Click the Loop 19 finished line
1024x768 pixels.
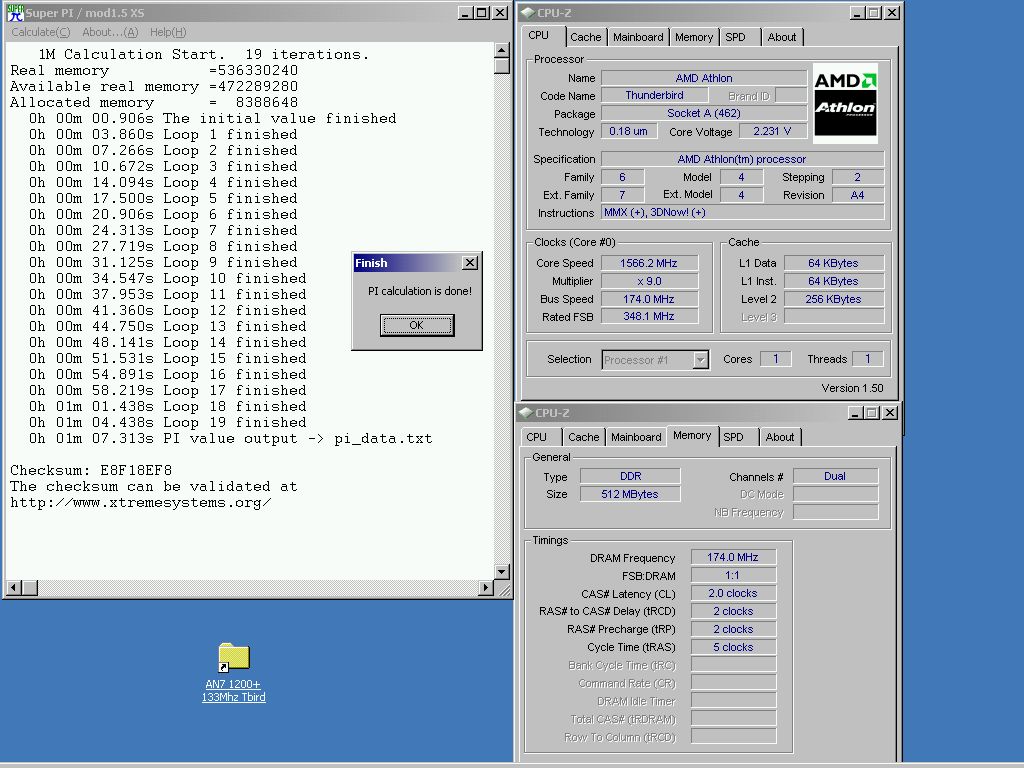167,423
